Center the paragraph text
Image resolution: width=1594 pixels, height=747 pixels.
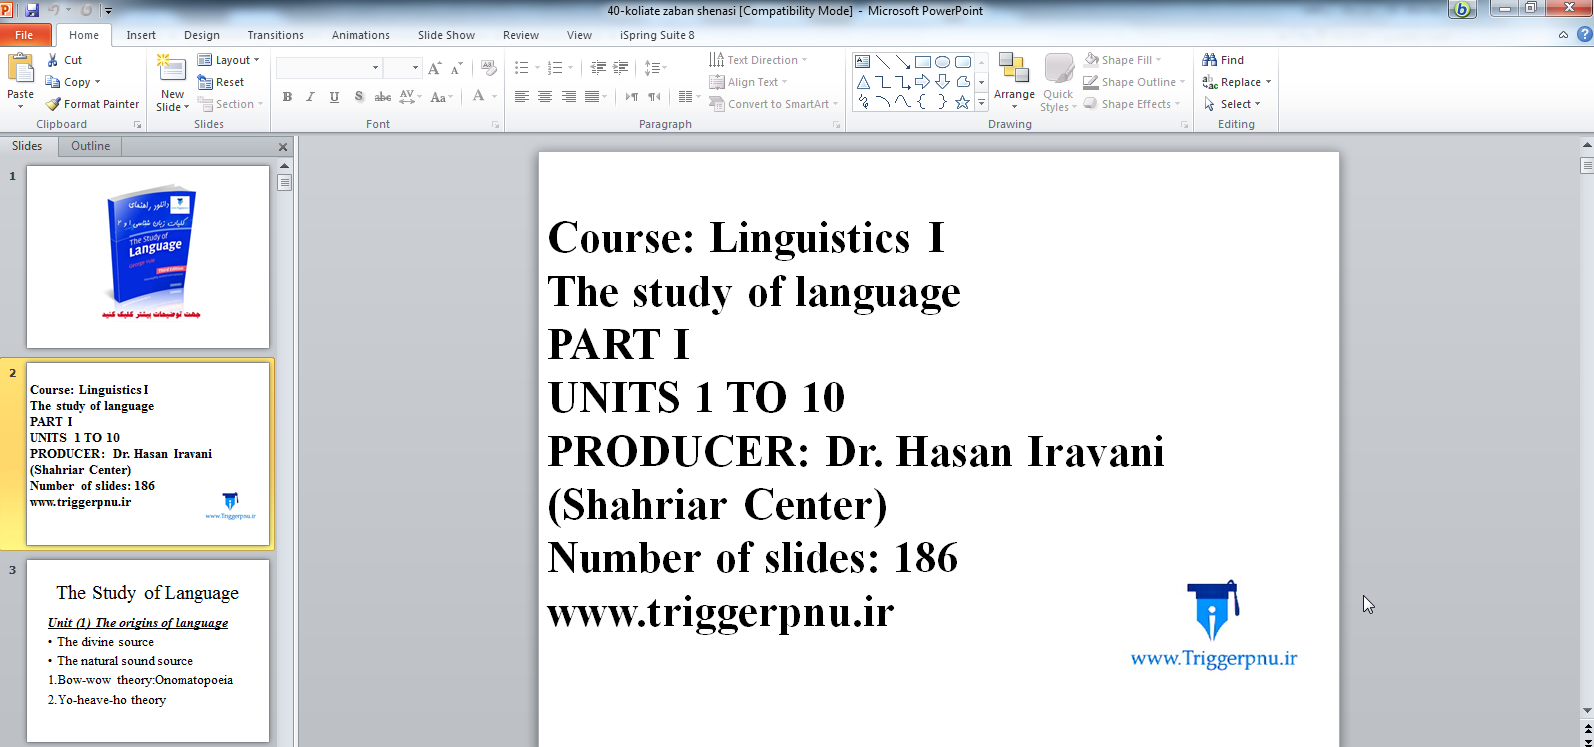tap(545, 97)
